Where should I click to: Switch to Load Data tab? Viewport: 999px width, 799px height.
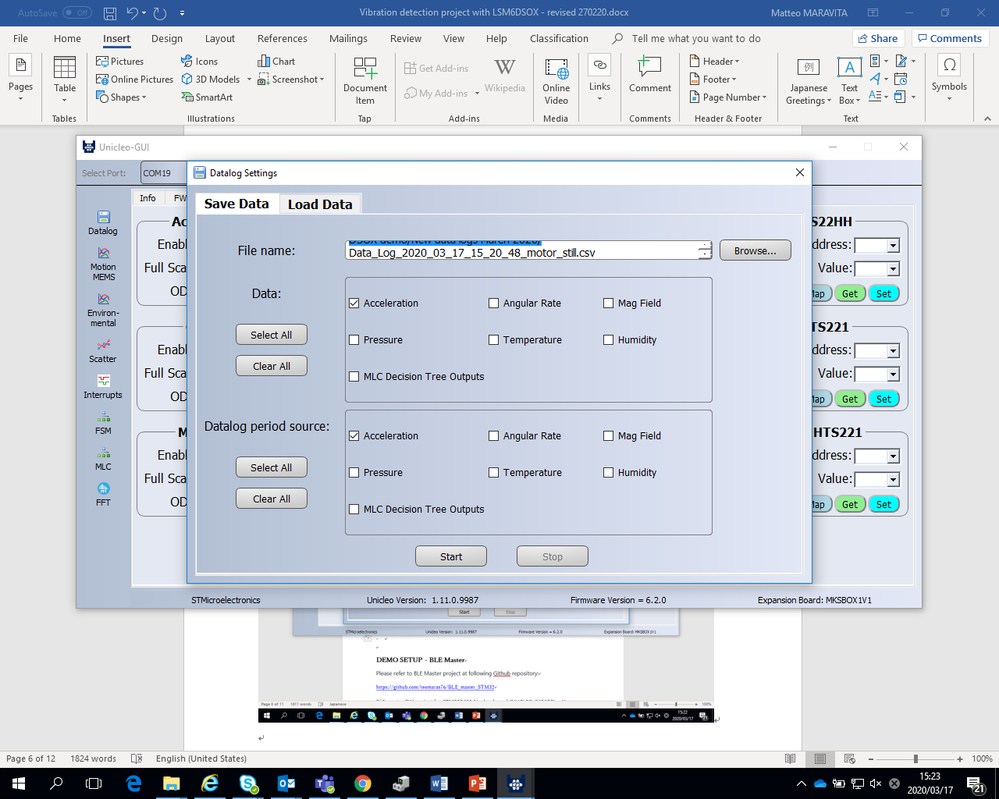click(x=320, y=205)
